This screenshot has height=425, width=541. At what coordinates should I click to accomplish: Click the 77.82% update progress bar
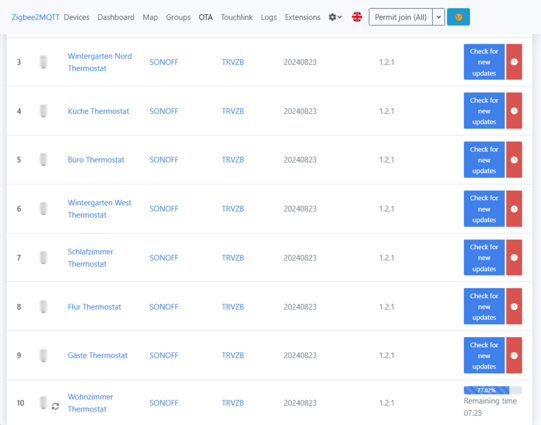[x=493, y=390]
